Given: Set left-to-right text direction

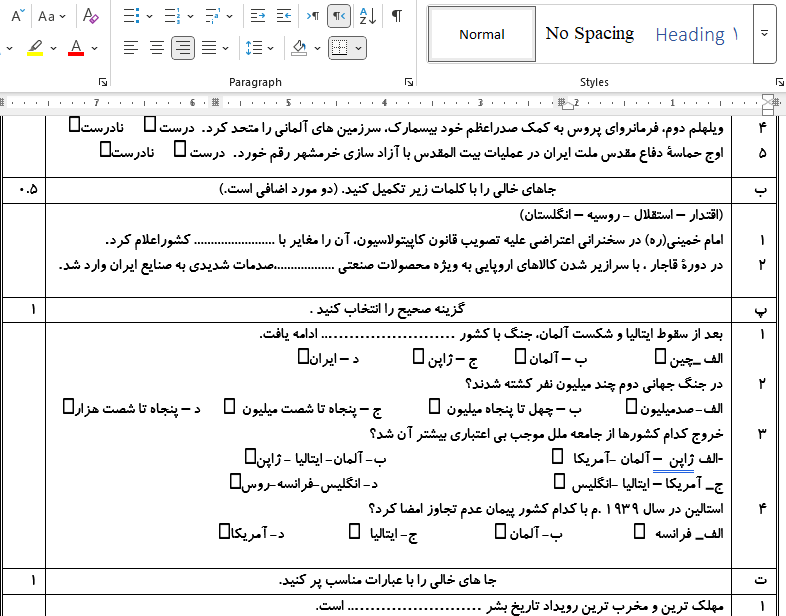Looking at the screenshot, I should click(313, 16).
